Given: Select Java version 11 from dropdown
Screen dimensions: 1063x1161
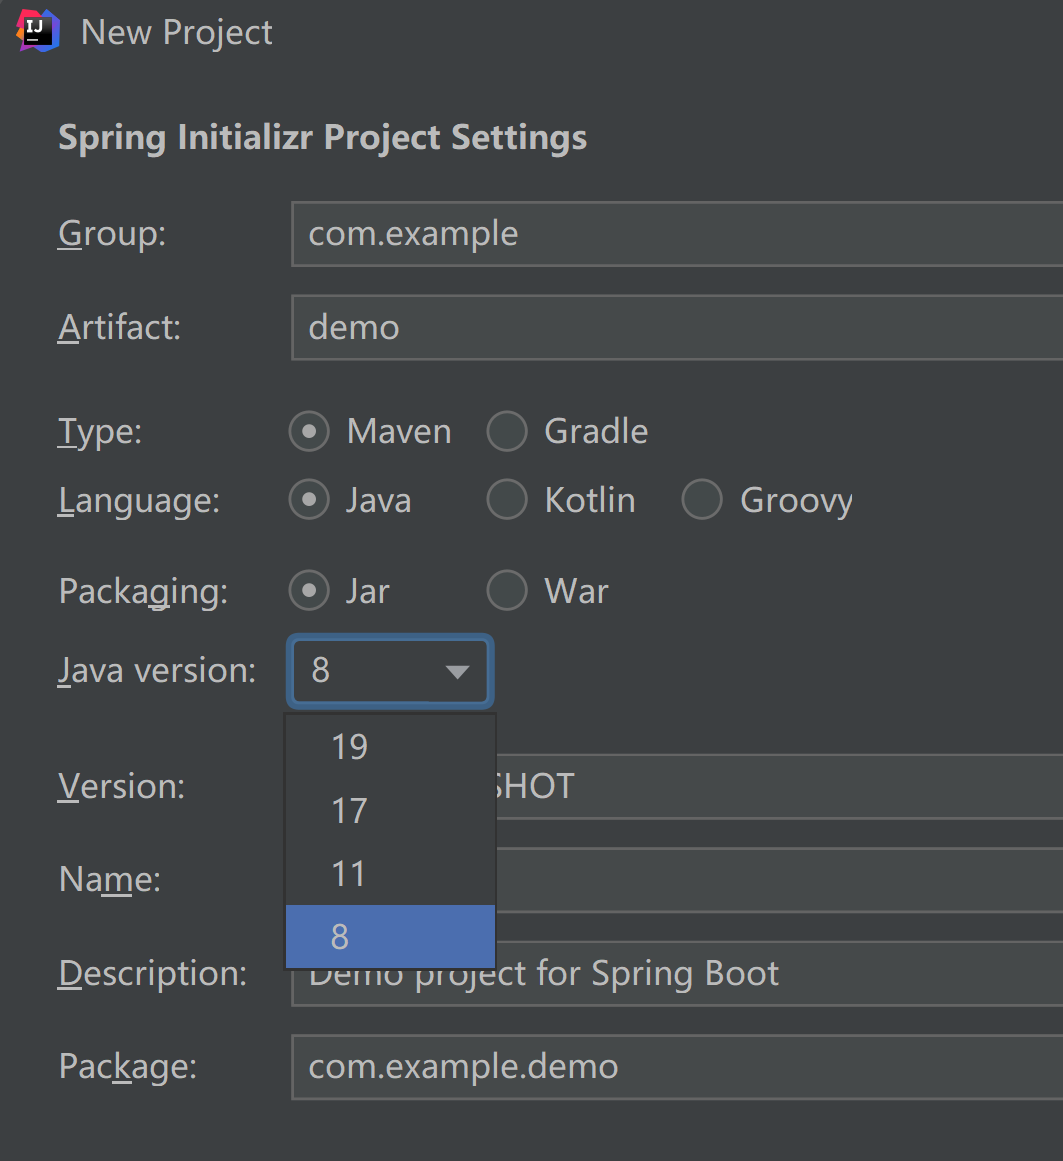Looking at the screenshot, I should point(389,873).
